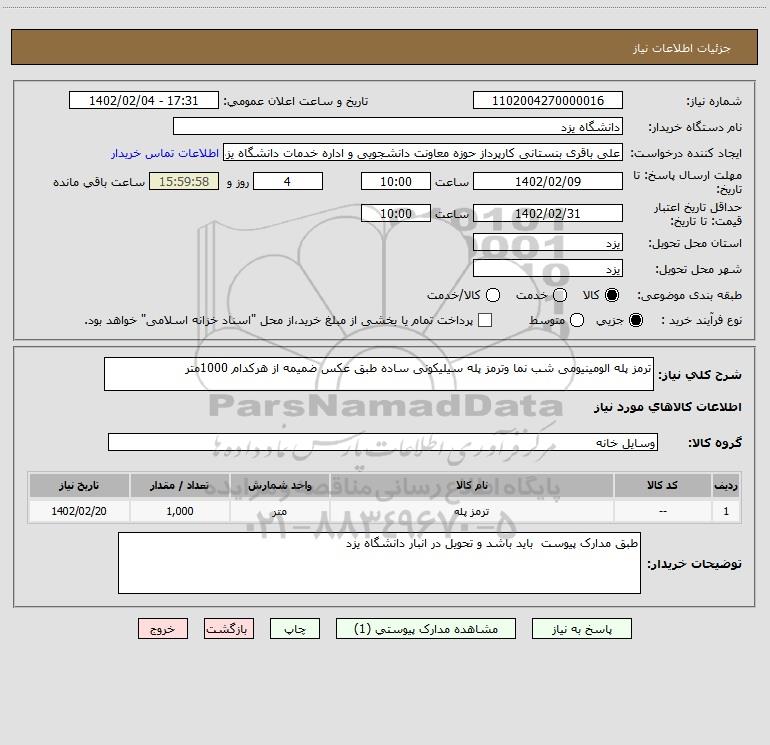Click the چاپ print button
Screen dimensions: 770x745
295,629
